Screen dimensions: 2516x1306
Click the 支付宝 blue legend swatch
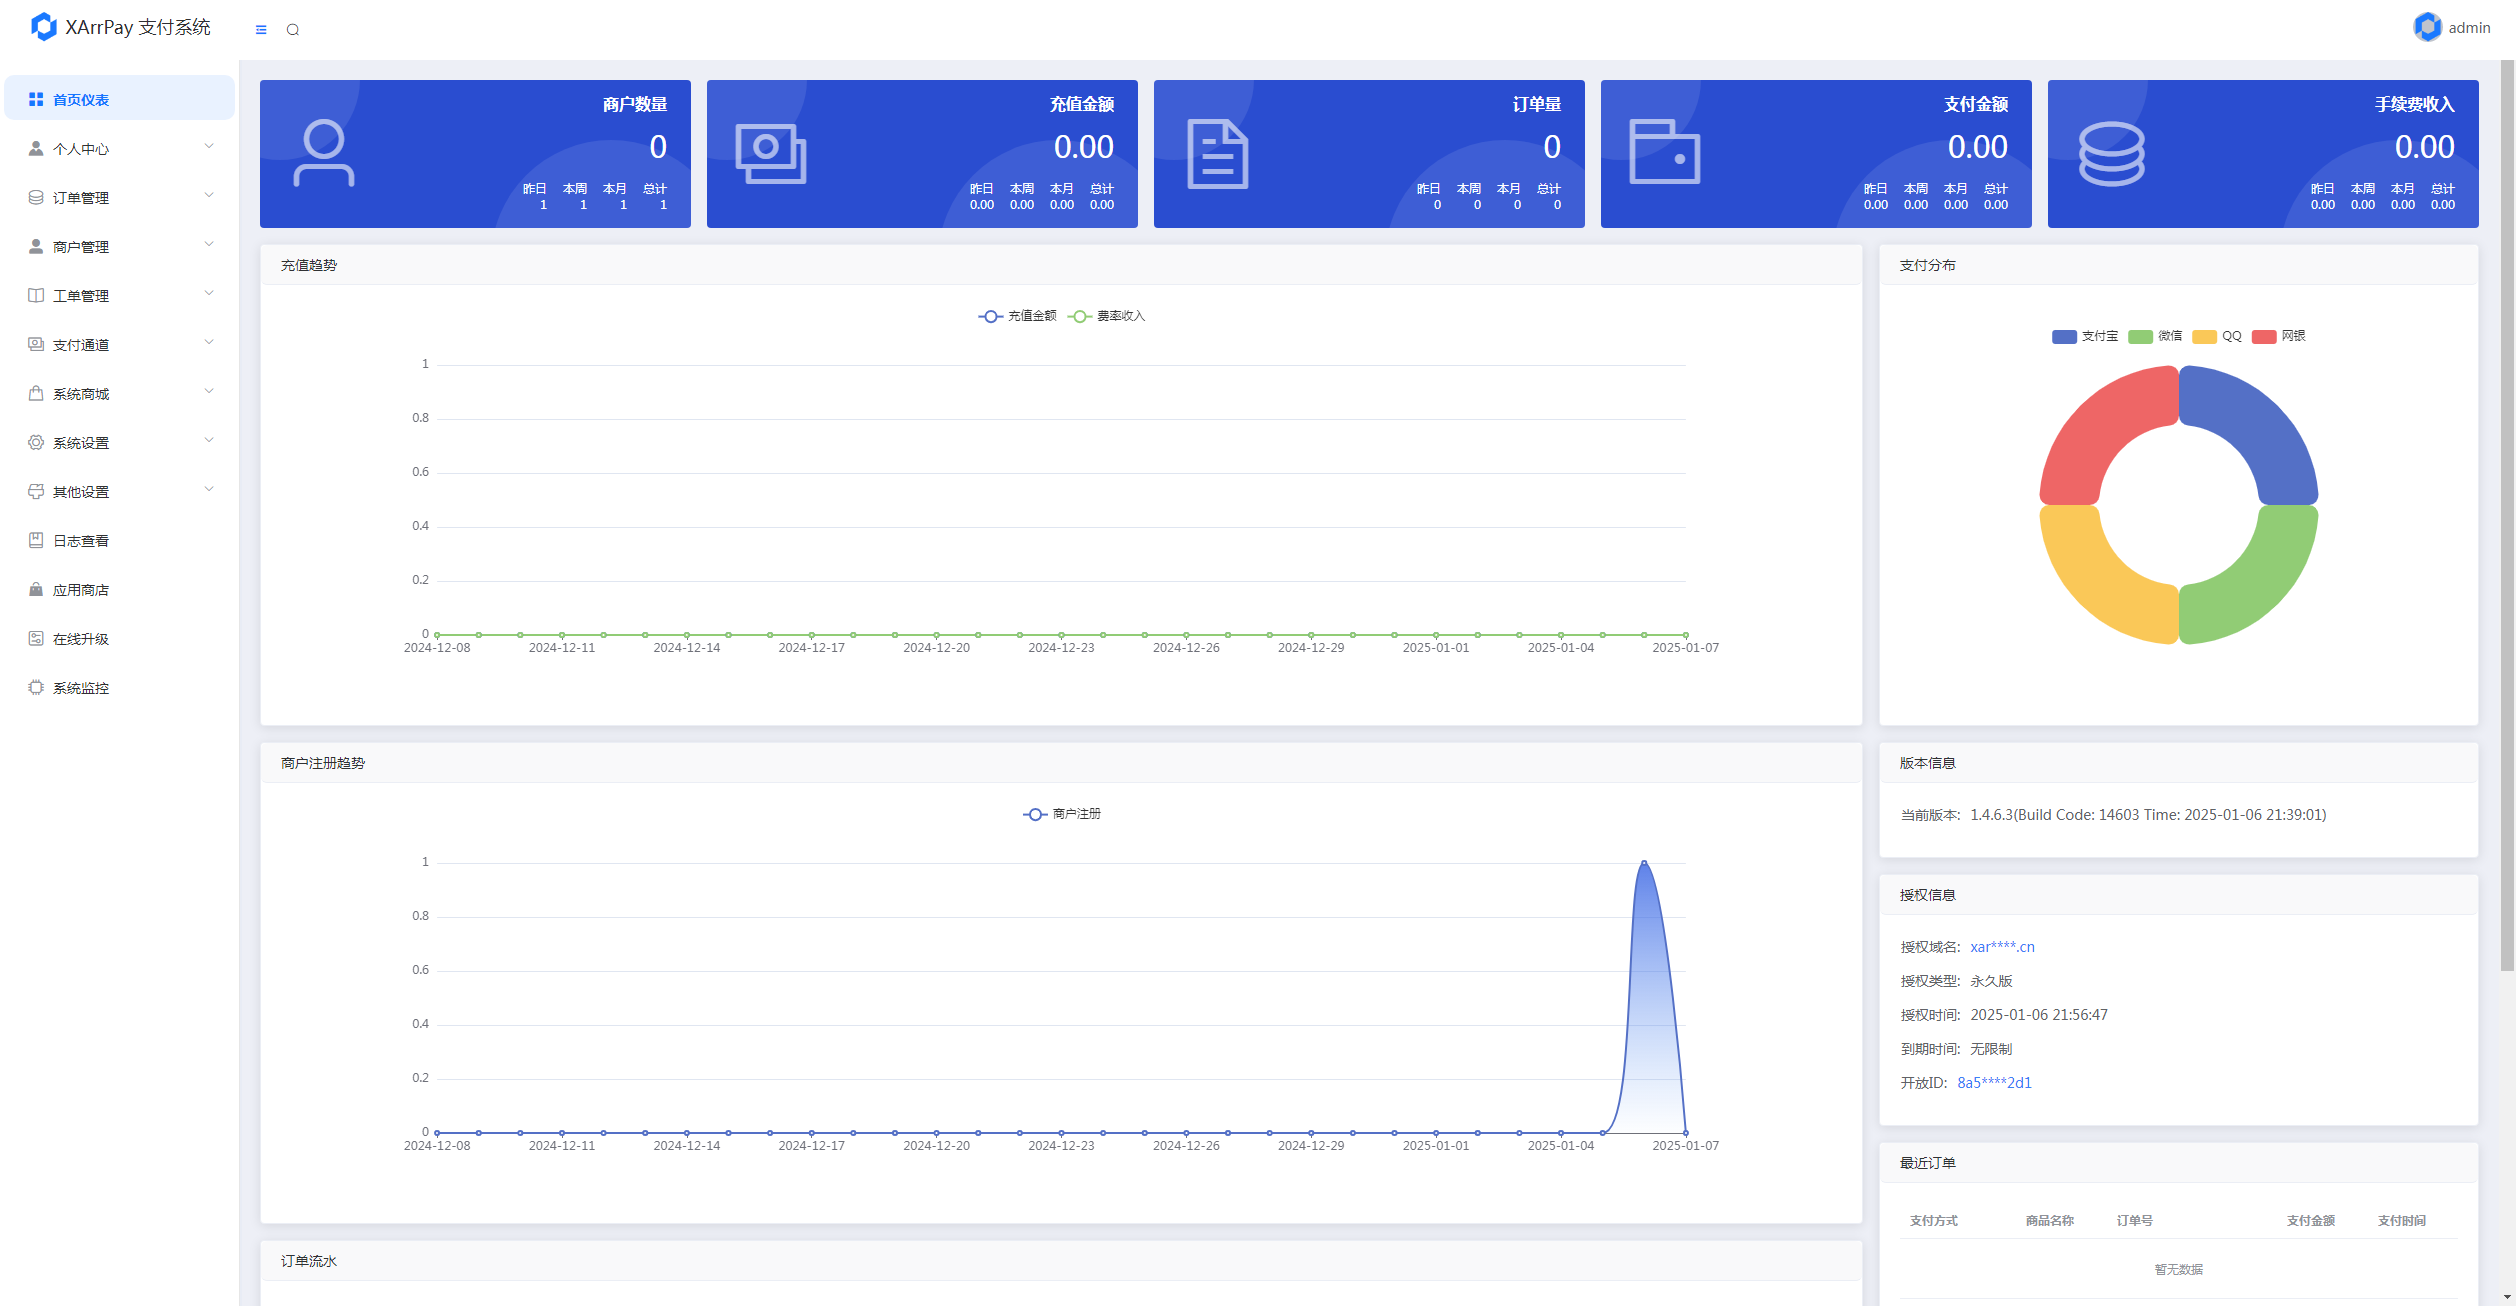pyautogui.click(x=2064, y=337)
